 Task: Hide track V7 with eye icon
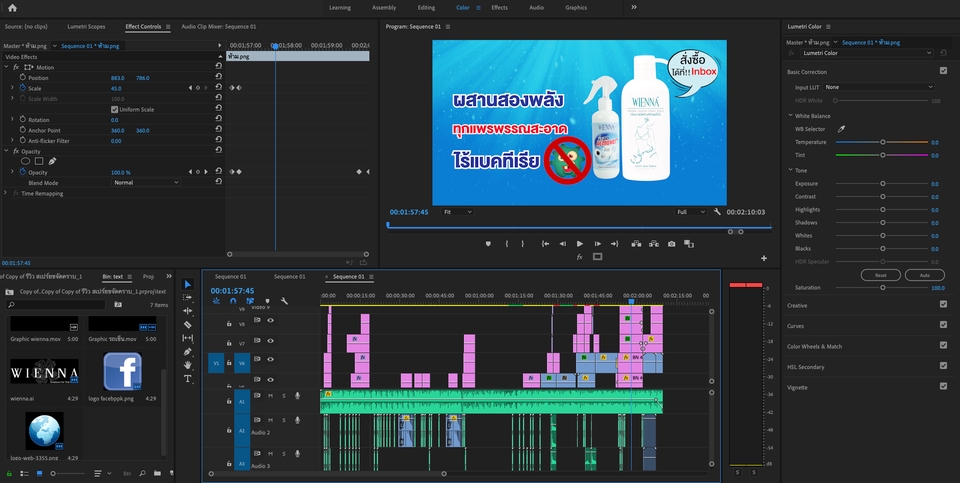click(271, 341)
